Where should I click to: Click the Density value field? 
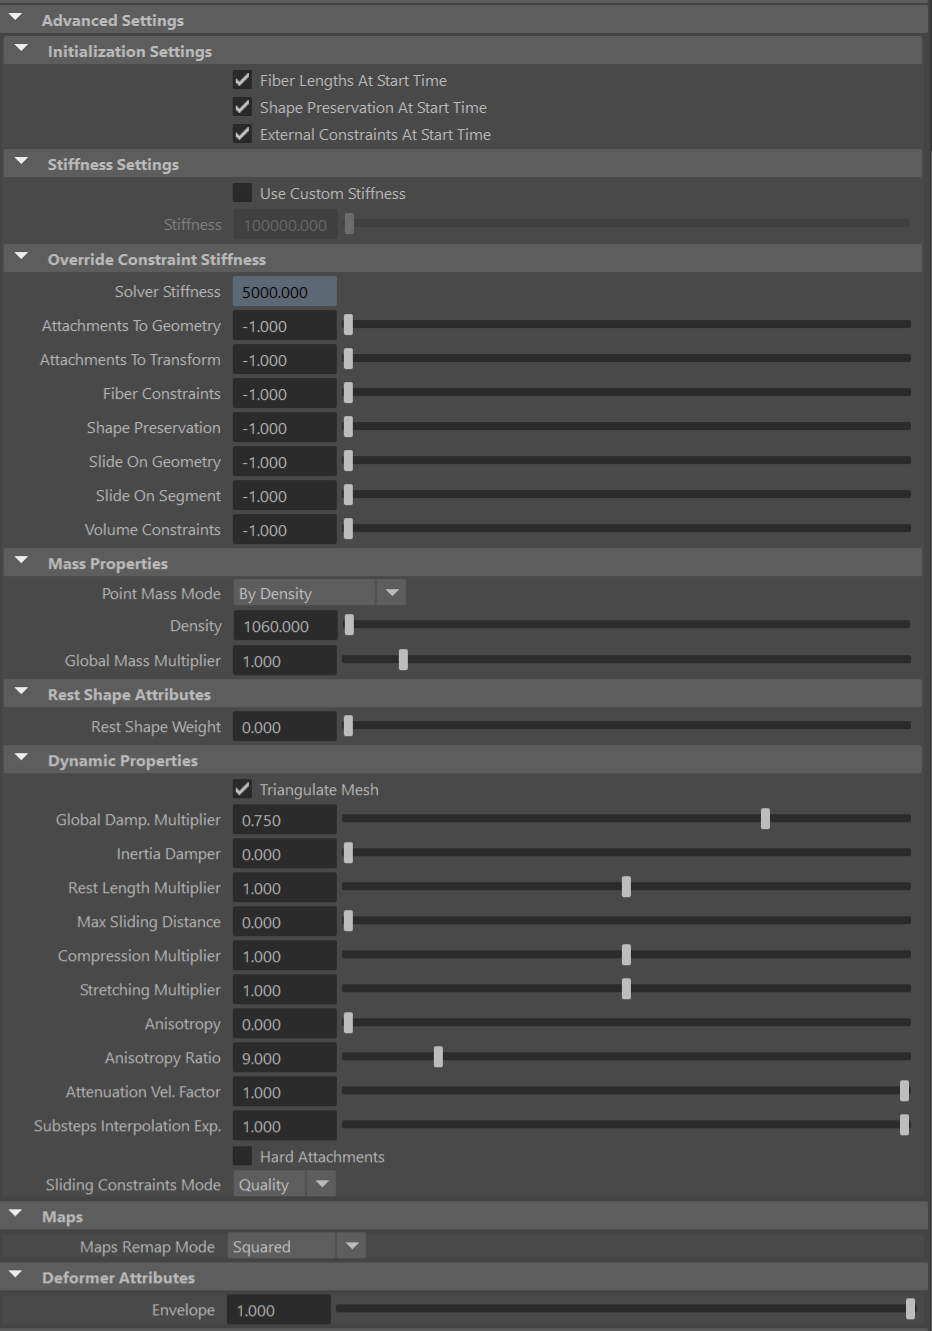(284, 625)
